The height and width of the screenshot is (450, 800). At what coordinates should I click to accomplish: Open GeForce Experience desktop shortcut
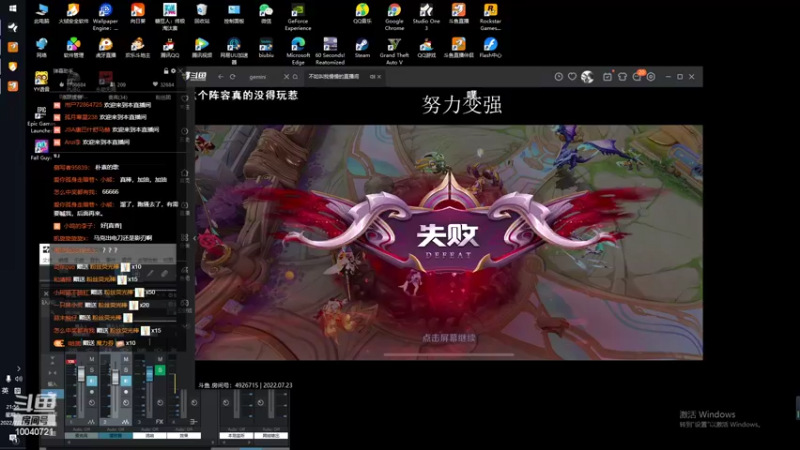pyautogui.click(x=297, y=16)
